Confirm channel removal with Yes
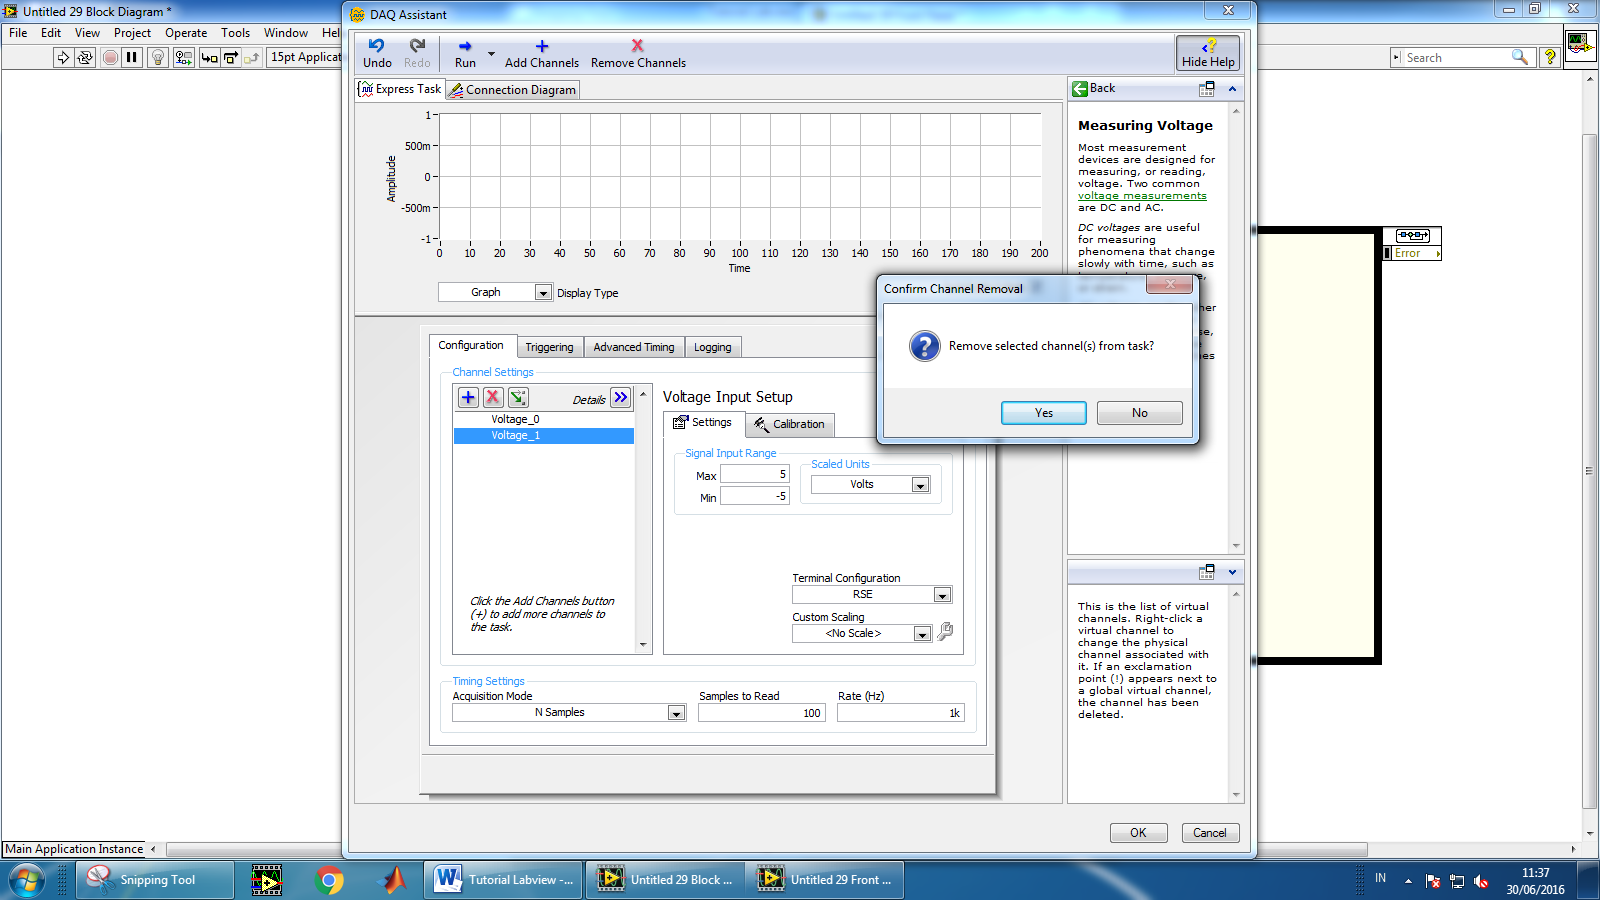The width and height of the screenshot is (1600, 900). [1043, 413]
